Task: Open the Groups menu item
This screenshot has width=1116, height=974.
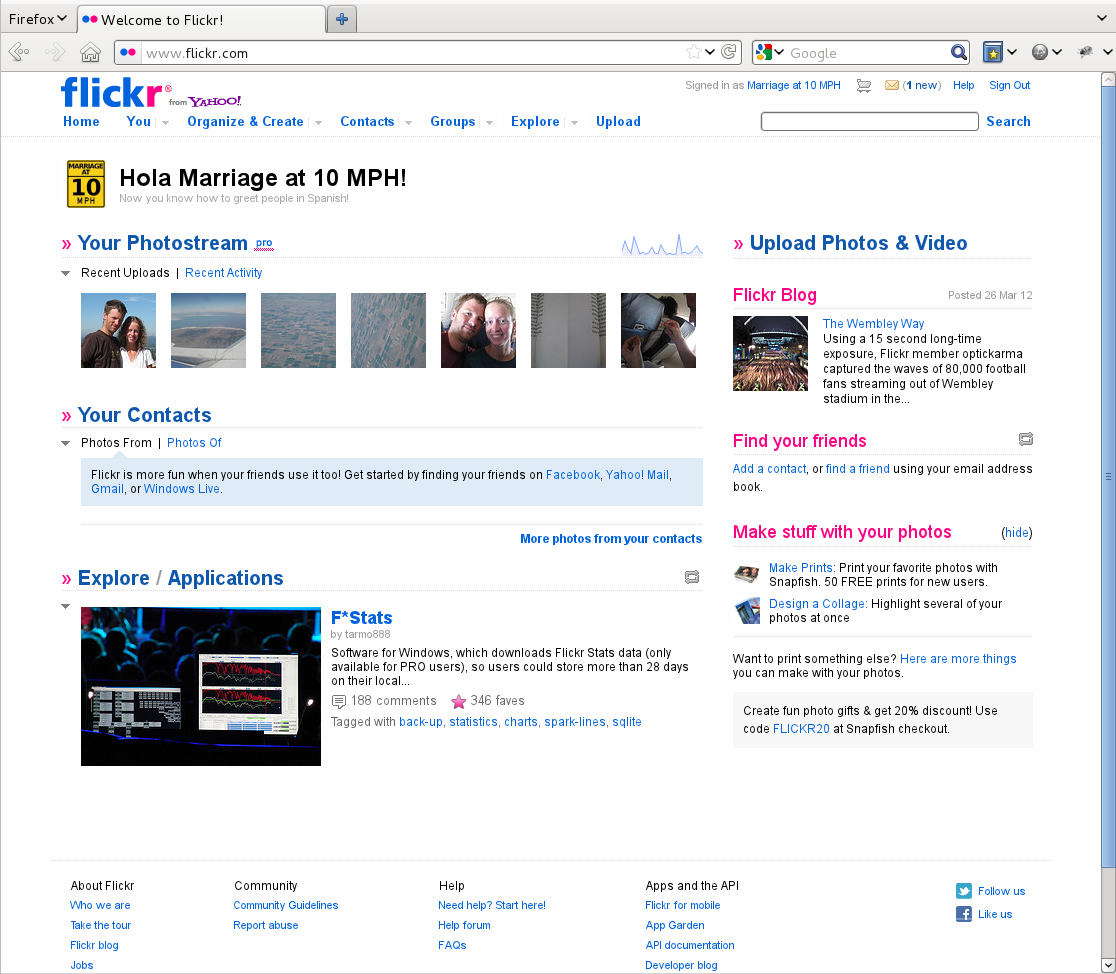Action: [x=453, y=122]
